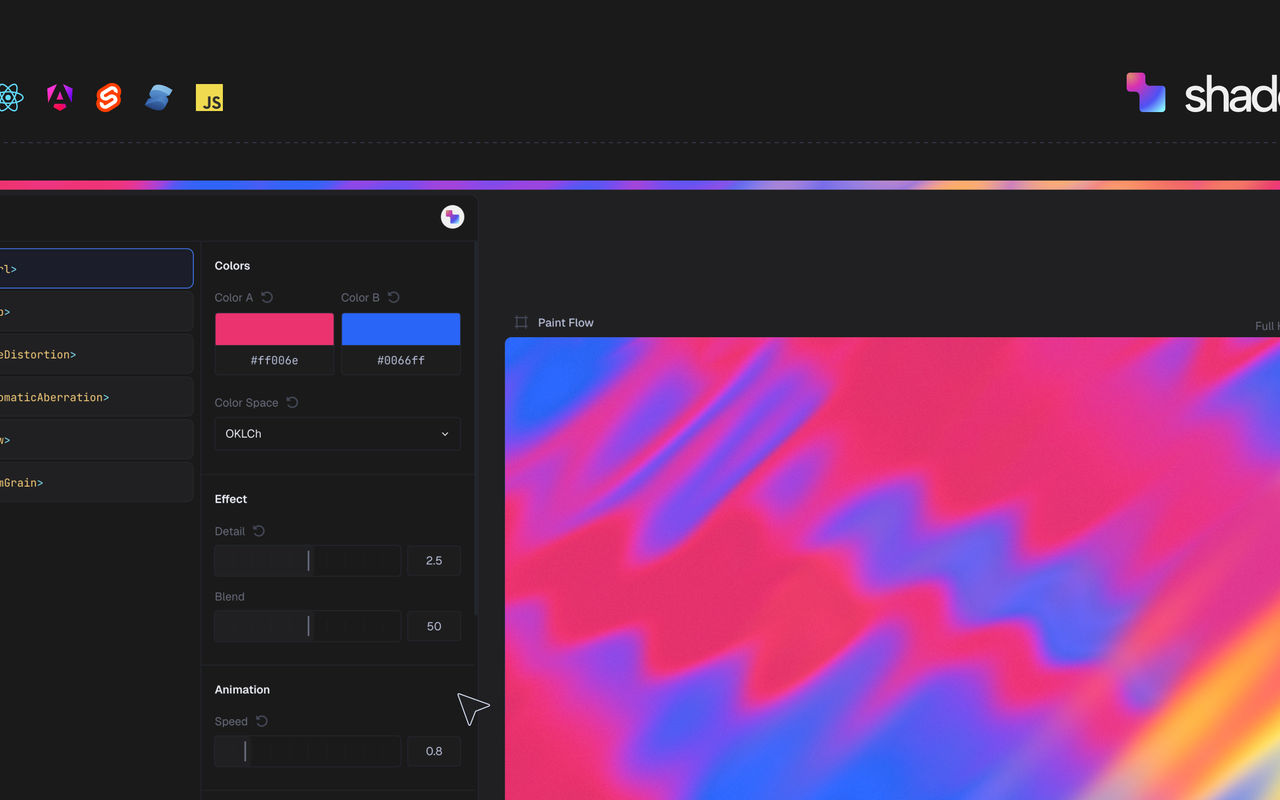Image resolution: width=1280 pixels, height=800 pixels.
Task: Click the Colors section heading
Action: click(x=232, y=265)
